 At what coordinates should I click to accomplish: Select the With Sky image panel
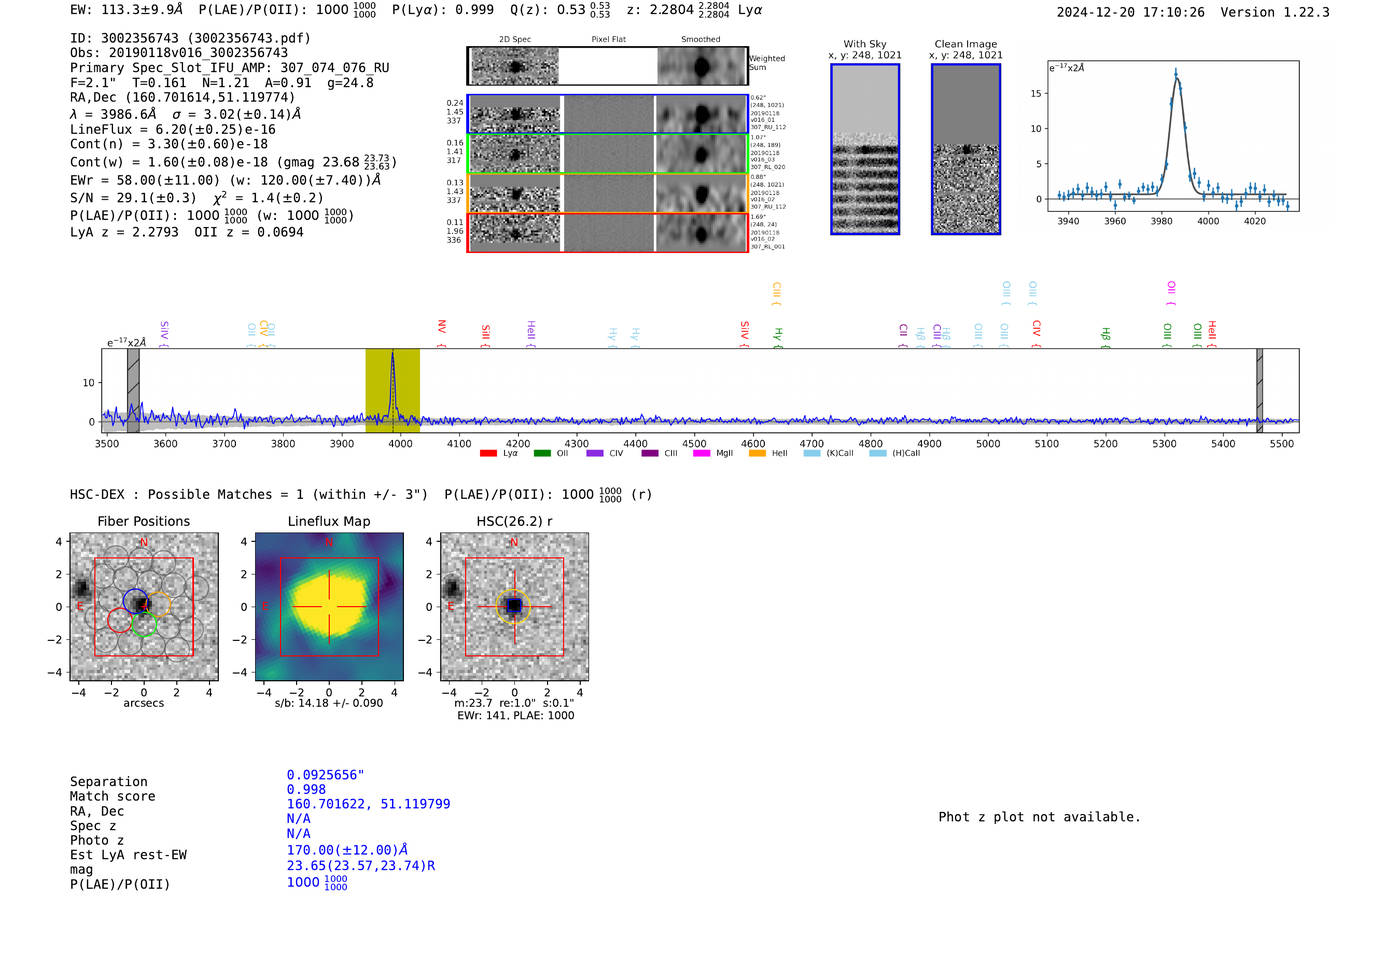click(x=865, y=149)
